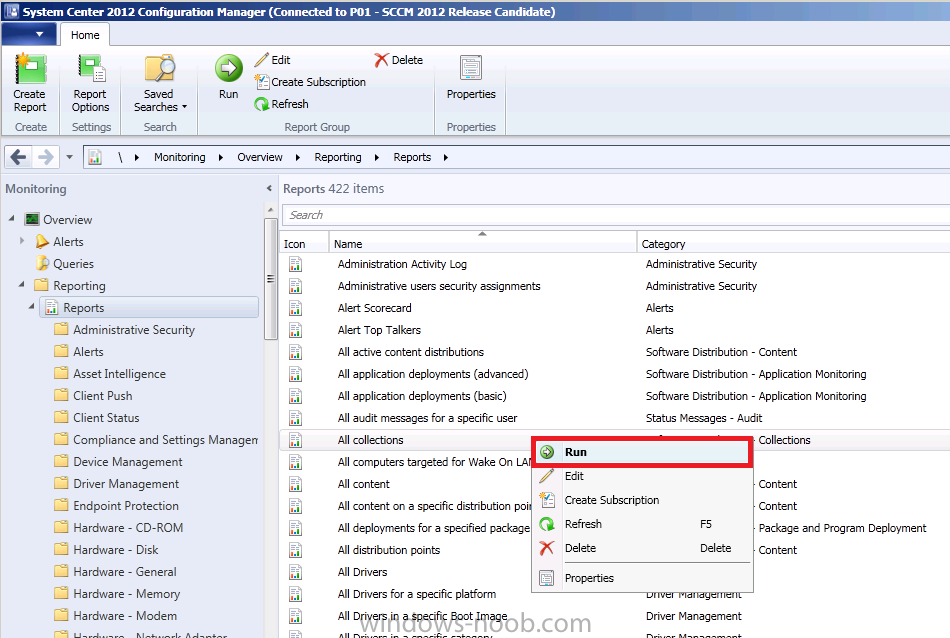Click the Hardware - Disk folder icon
950x638 pixels.
pyautogui.click(x=61, y=549)
